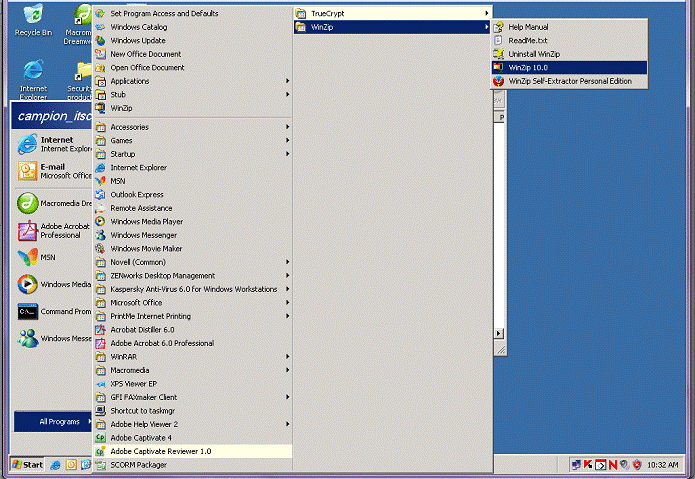Screen dimensions: 695x479
Task: Click Set Program Access and Defaults icon
Action: pyautogui.click(x=101, y=13)
